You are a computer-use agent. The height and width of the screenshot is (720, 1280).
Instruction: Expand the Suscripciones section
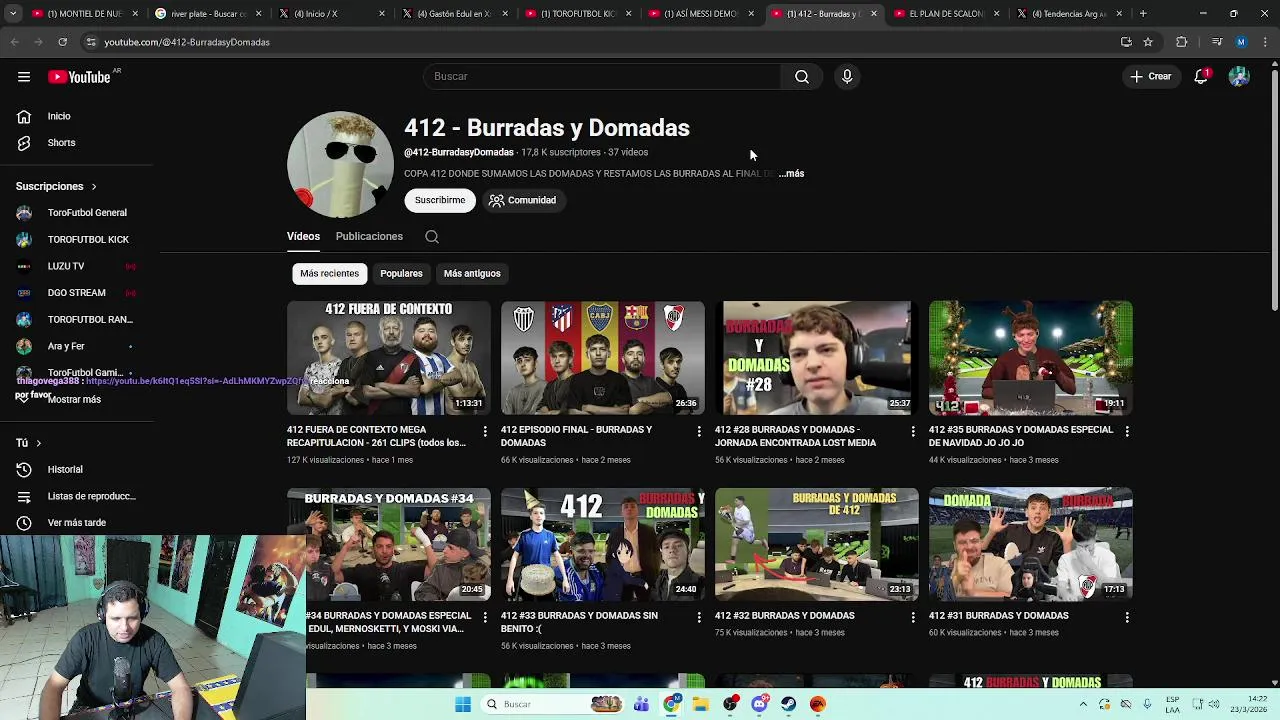click(x=56, y=186)
